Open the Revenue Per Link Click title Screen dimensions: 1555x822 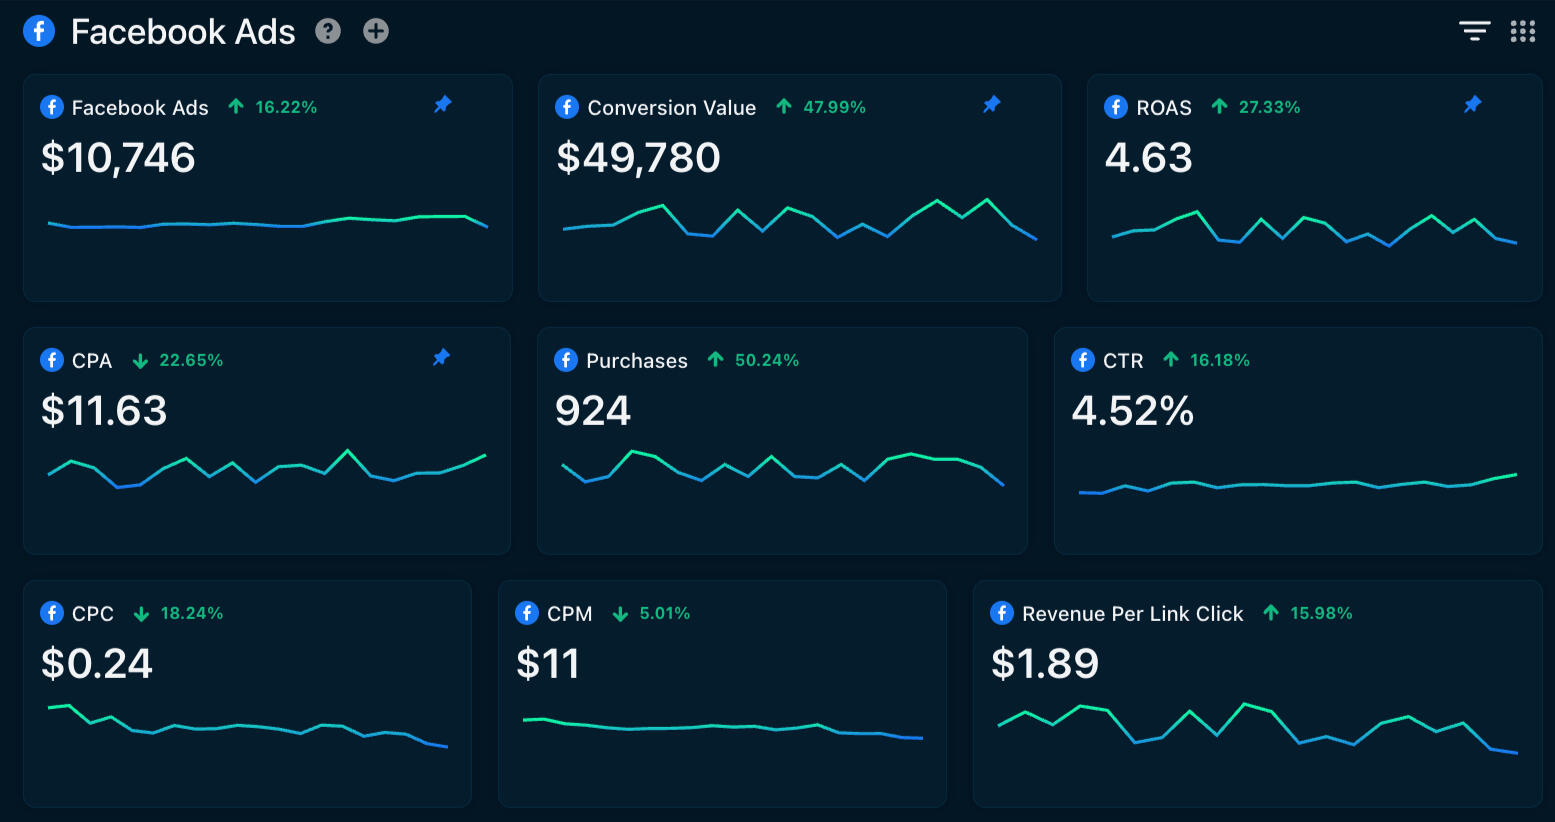click(x=1132, y=614)
